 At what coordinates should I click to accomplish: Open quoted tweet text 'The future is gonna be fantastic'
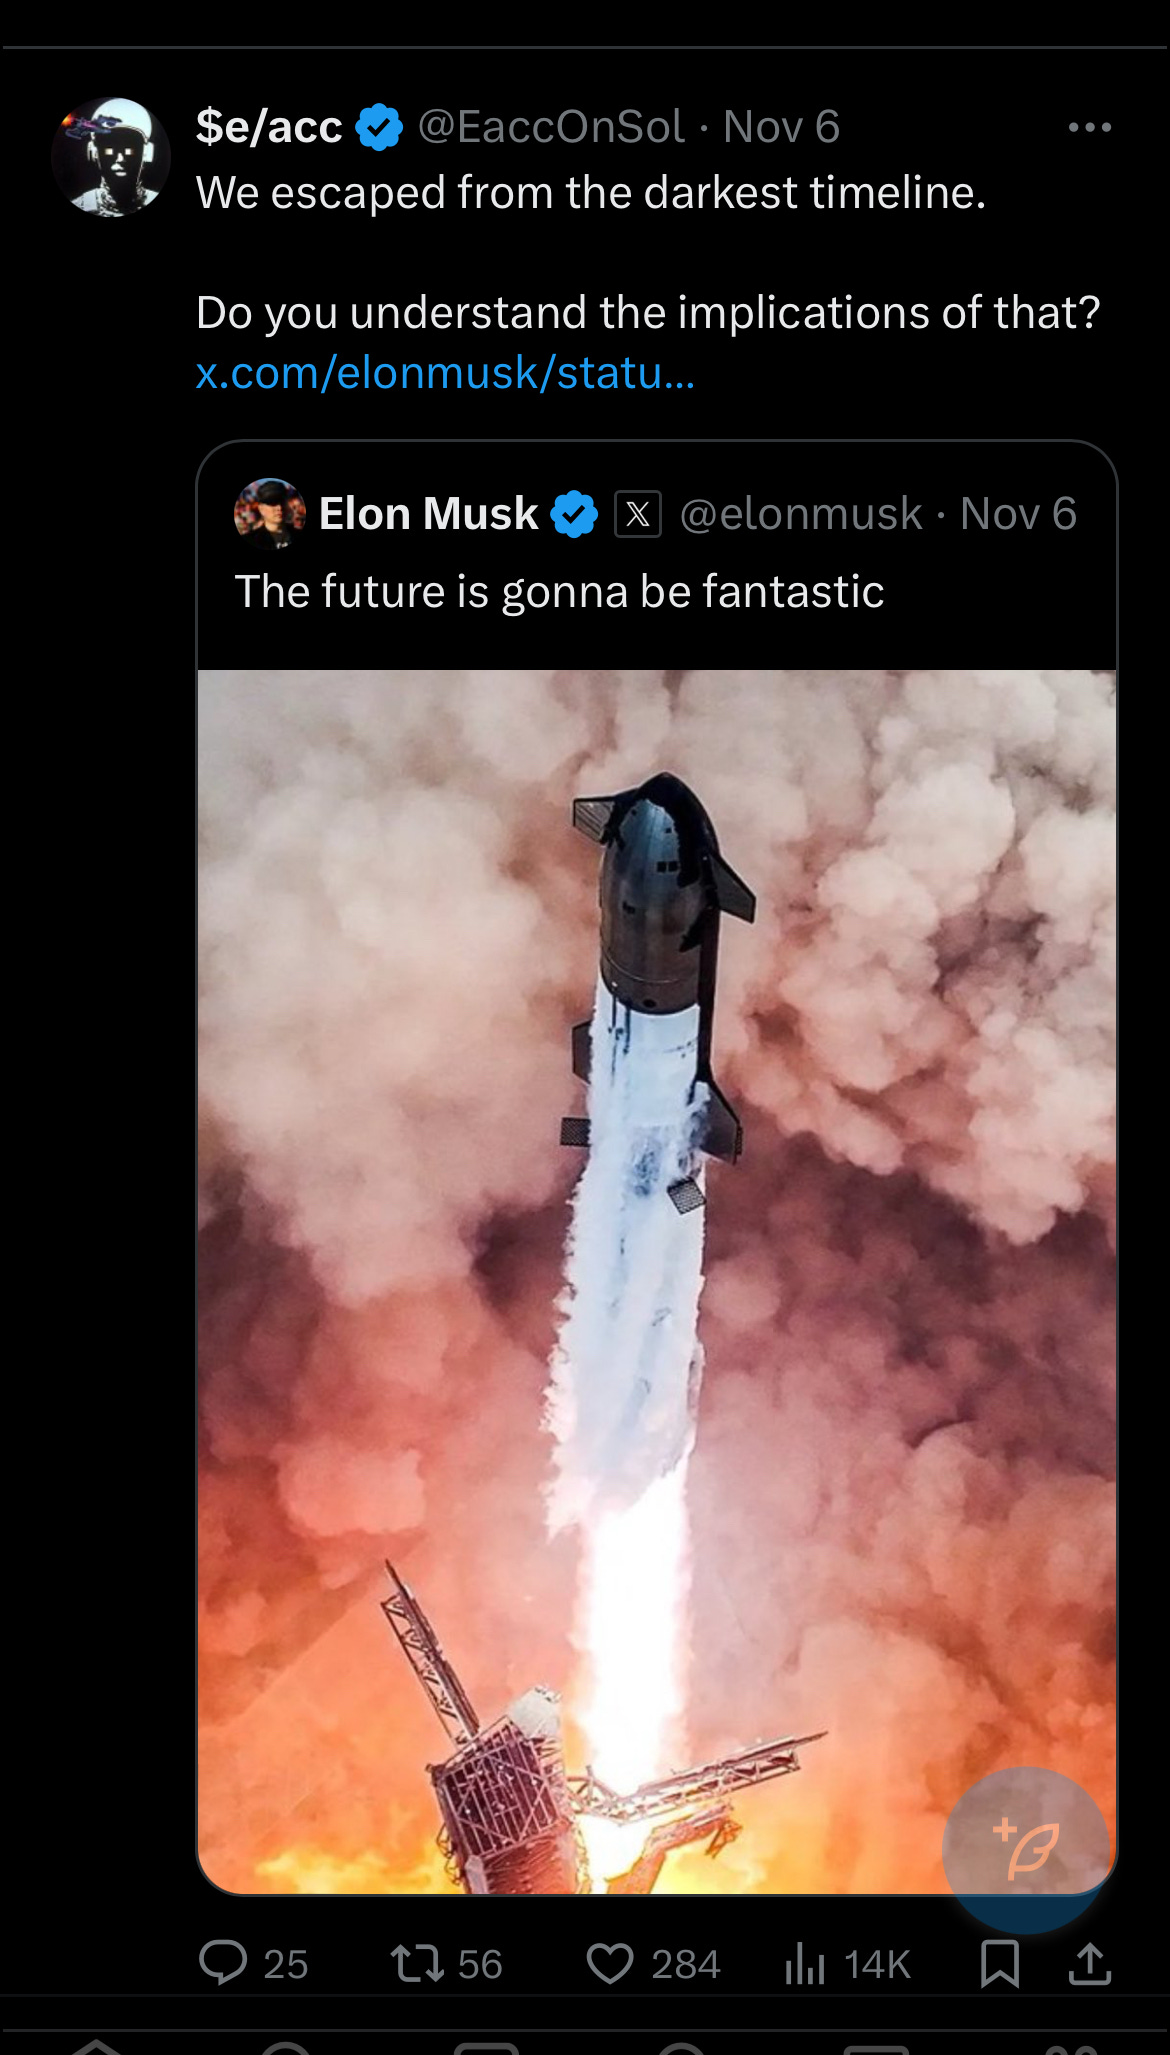(559, 591)
